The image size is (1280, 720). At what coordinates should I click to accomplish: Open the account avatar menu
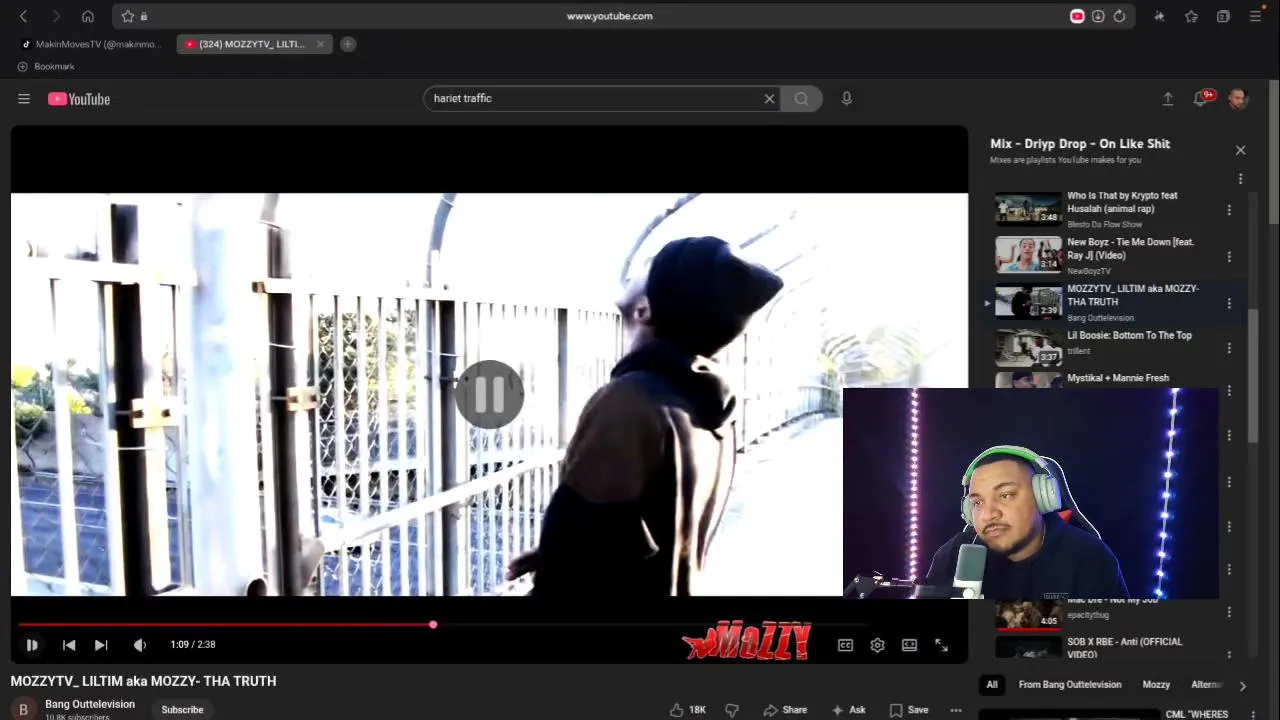[1238, 98]
